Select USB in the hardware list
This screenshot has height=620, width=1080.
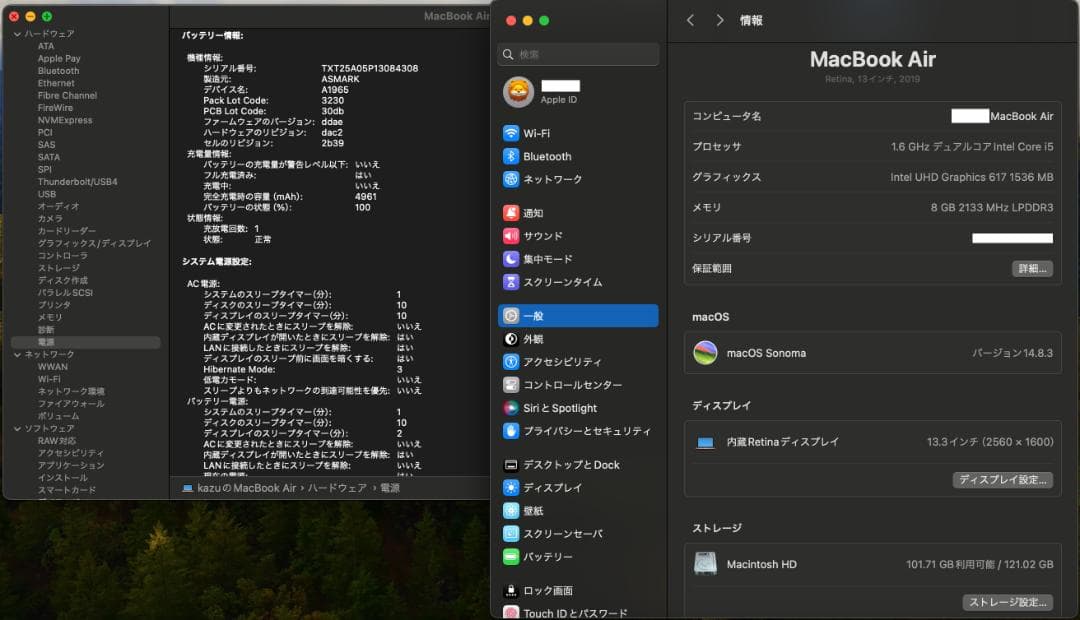click(45, 193)
